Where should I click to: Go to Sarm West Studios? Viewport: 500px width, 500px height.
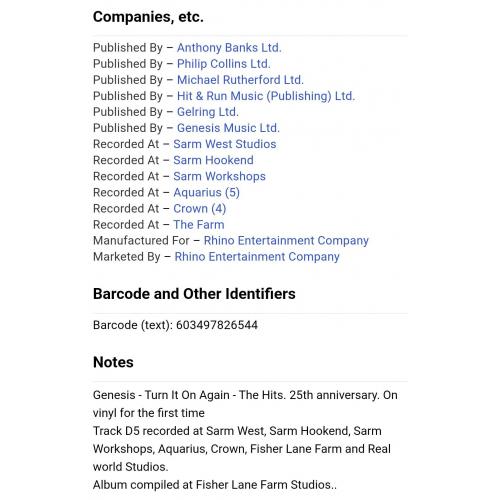point(225,144)
